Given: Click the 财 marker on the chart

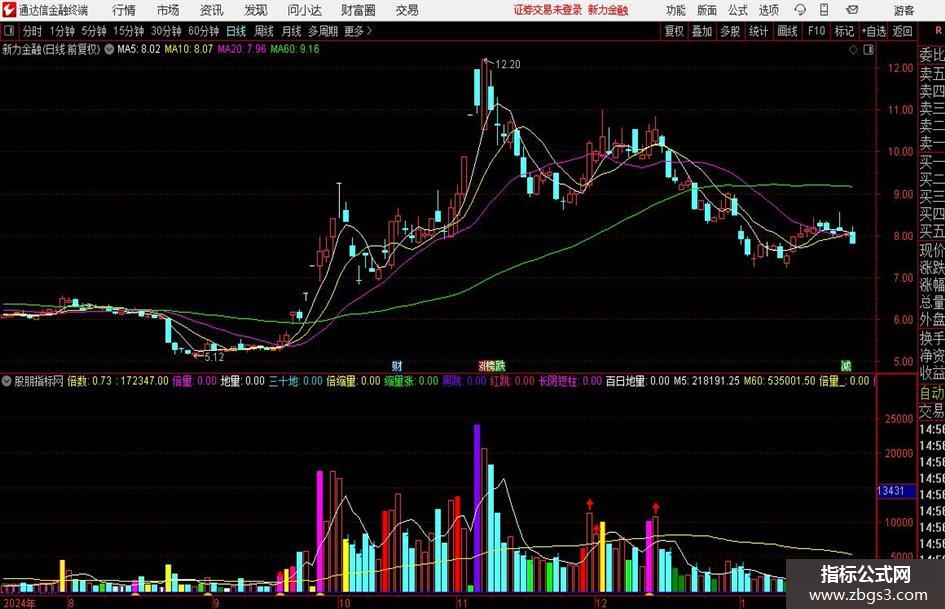Looking at the screenshot, I should 397,365.
